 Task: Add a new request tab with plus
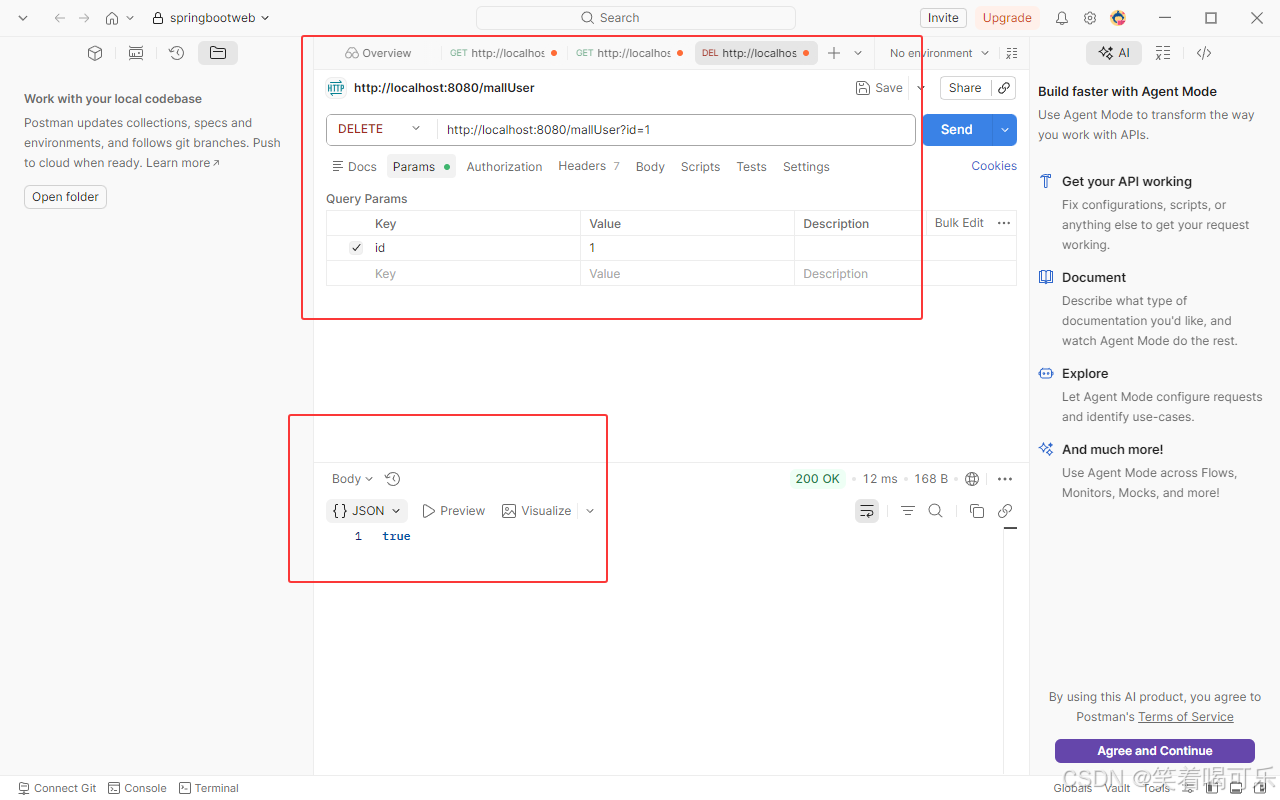click(834, 53)
